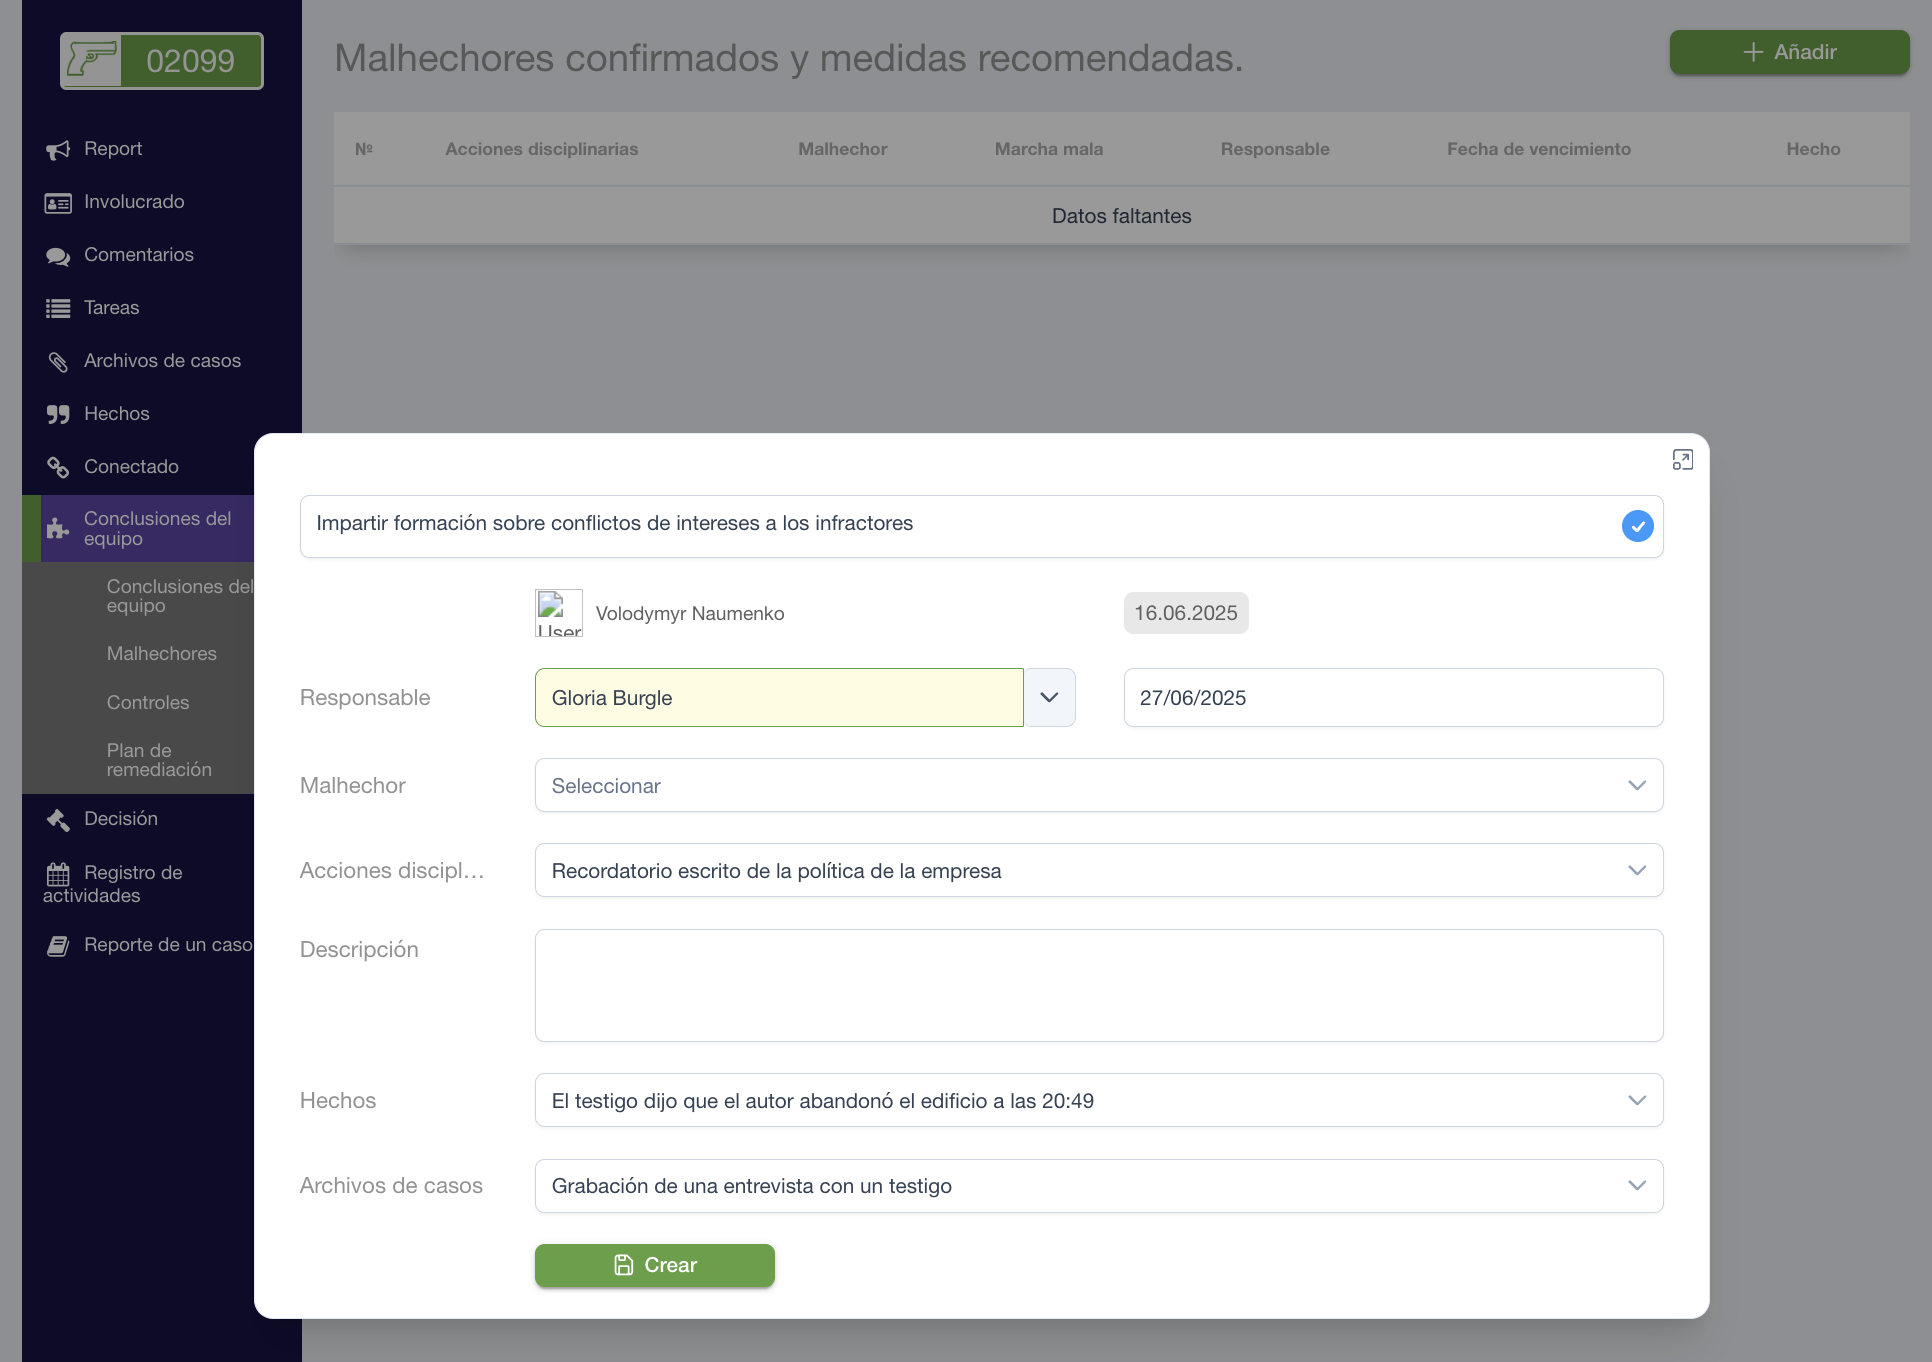This screenshot has width=1932, height=1362.
Task: Open the Controles submenu item
Action: 148,703
